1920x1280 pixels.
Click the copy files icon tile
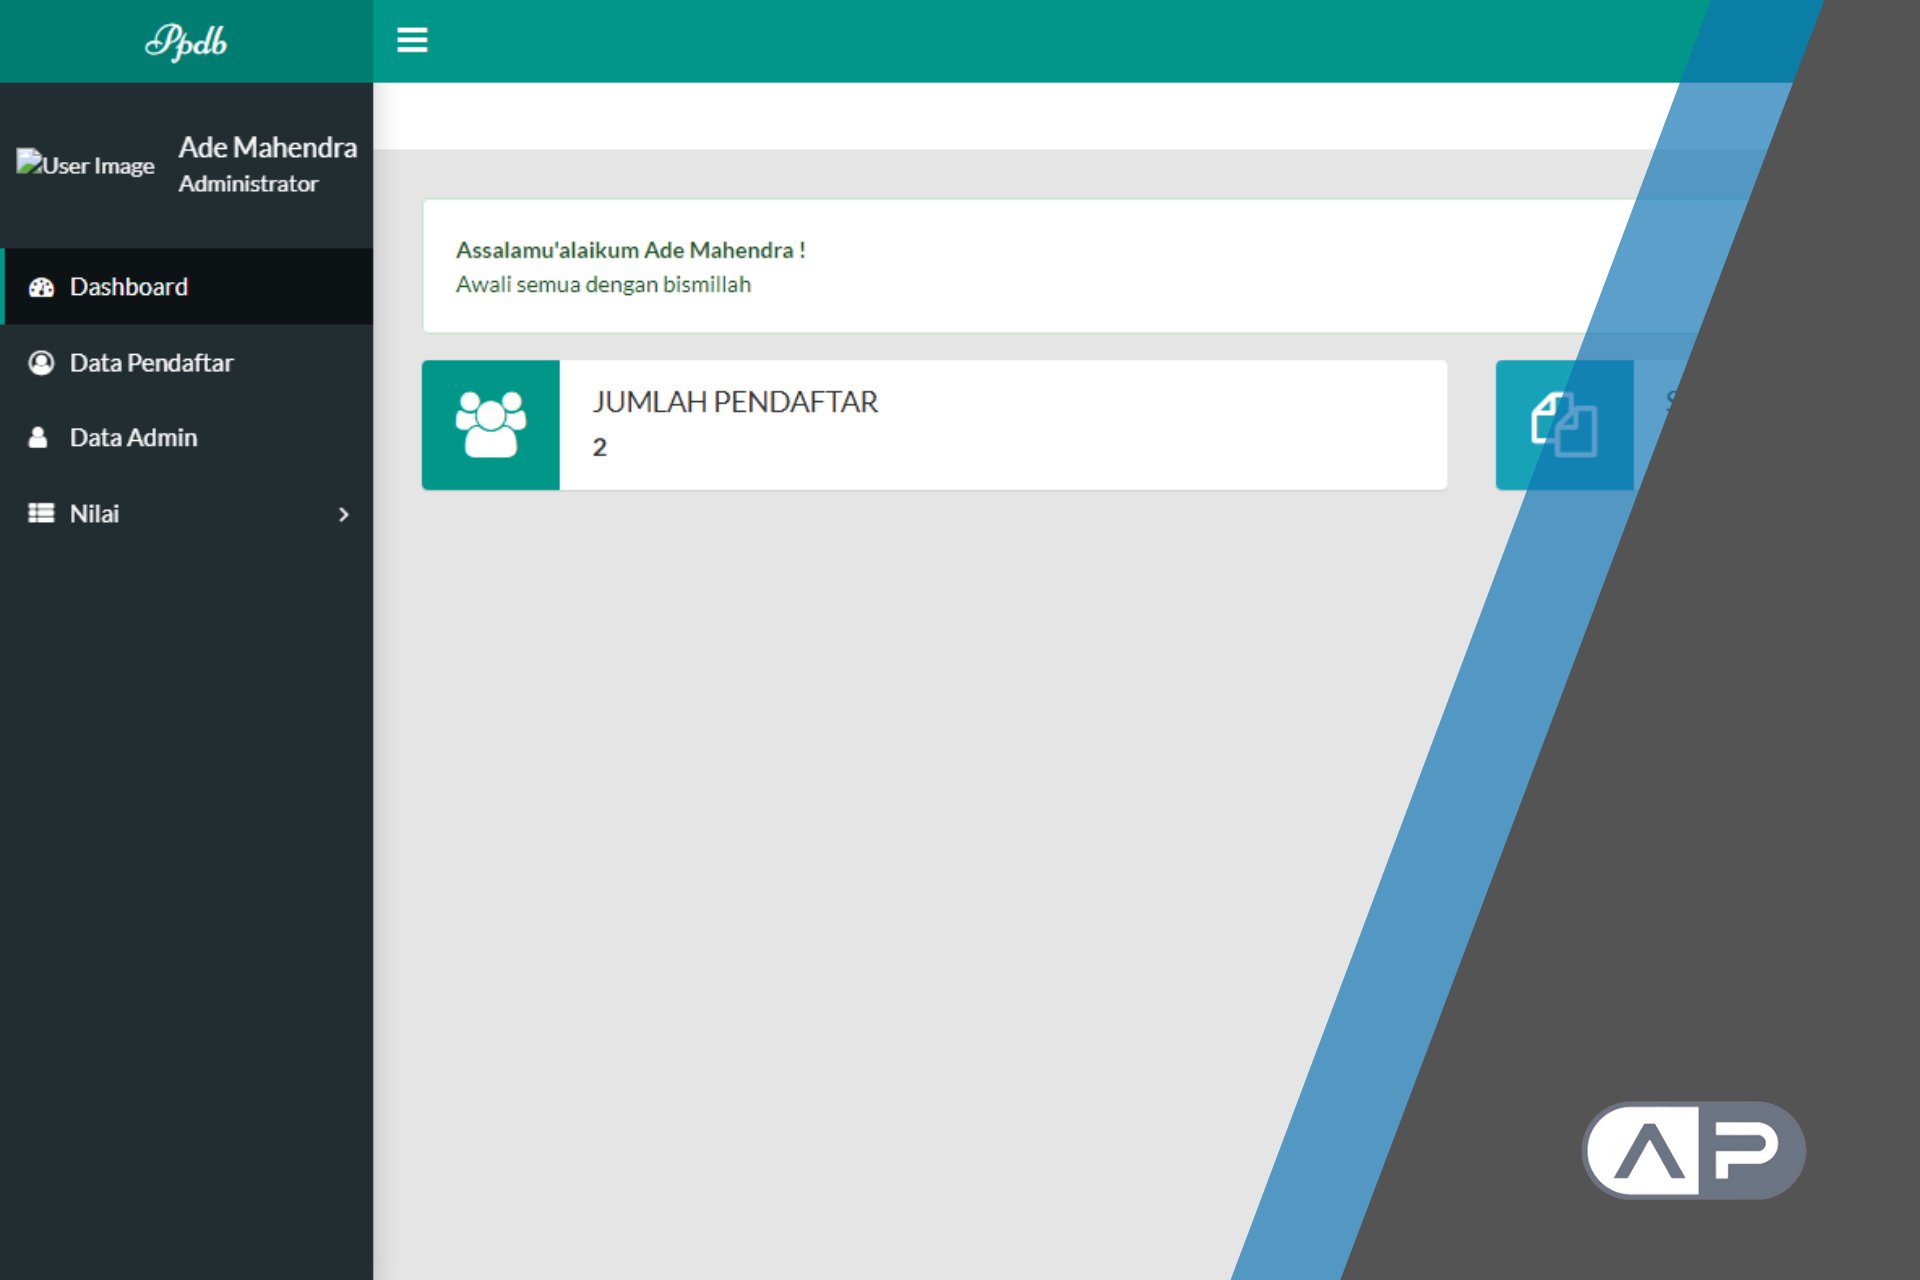coord(1563,425)
